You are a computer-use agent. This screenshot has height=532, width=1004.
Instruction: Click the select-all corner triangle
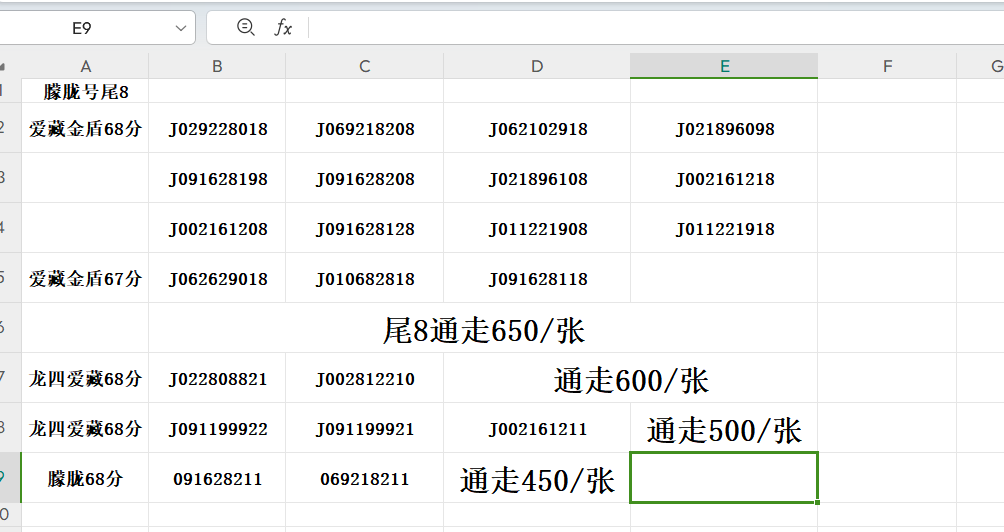[x=5, y=67]
